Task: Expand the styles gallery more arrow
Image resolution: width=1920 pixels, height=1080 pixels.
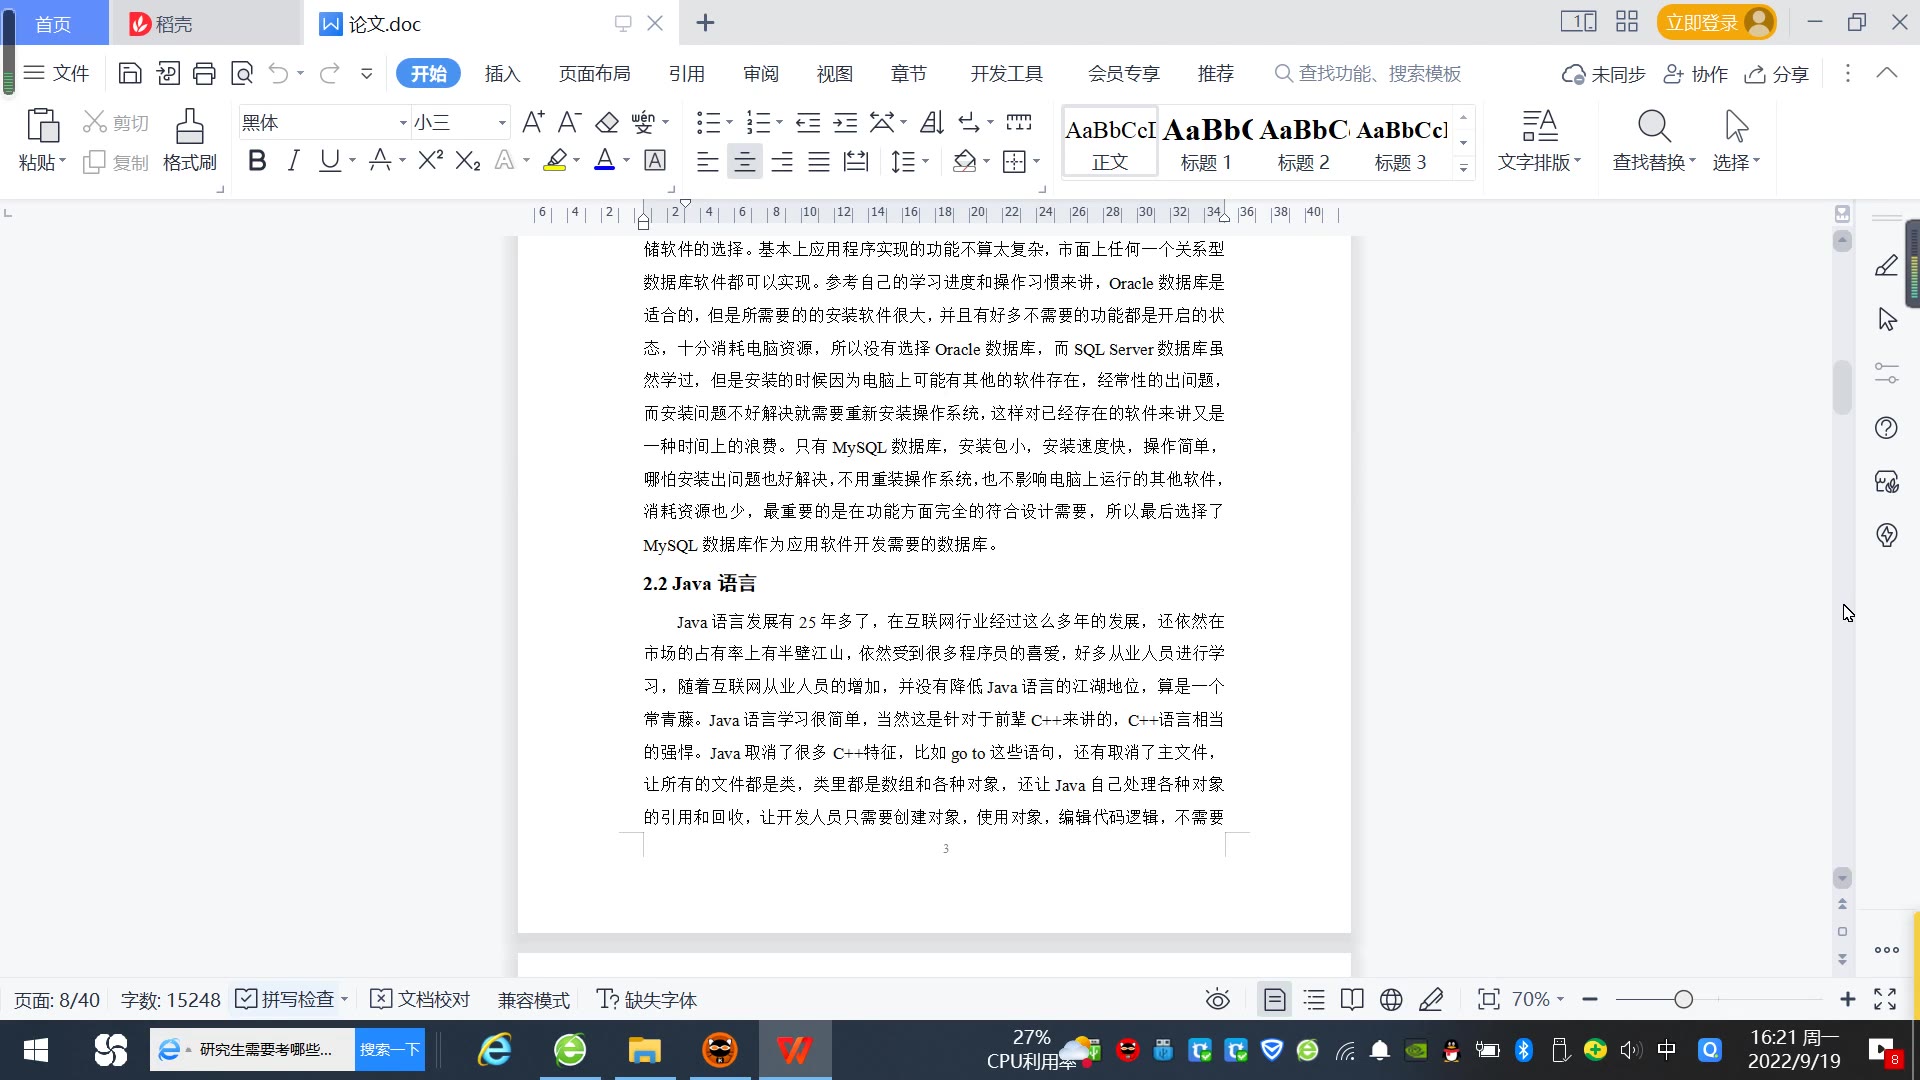Action: [x=1463, y=168]
